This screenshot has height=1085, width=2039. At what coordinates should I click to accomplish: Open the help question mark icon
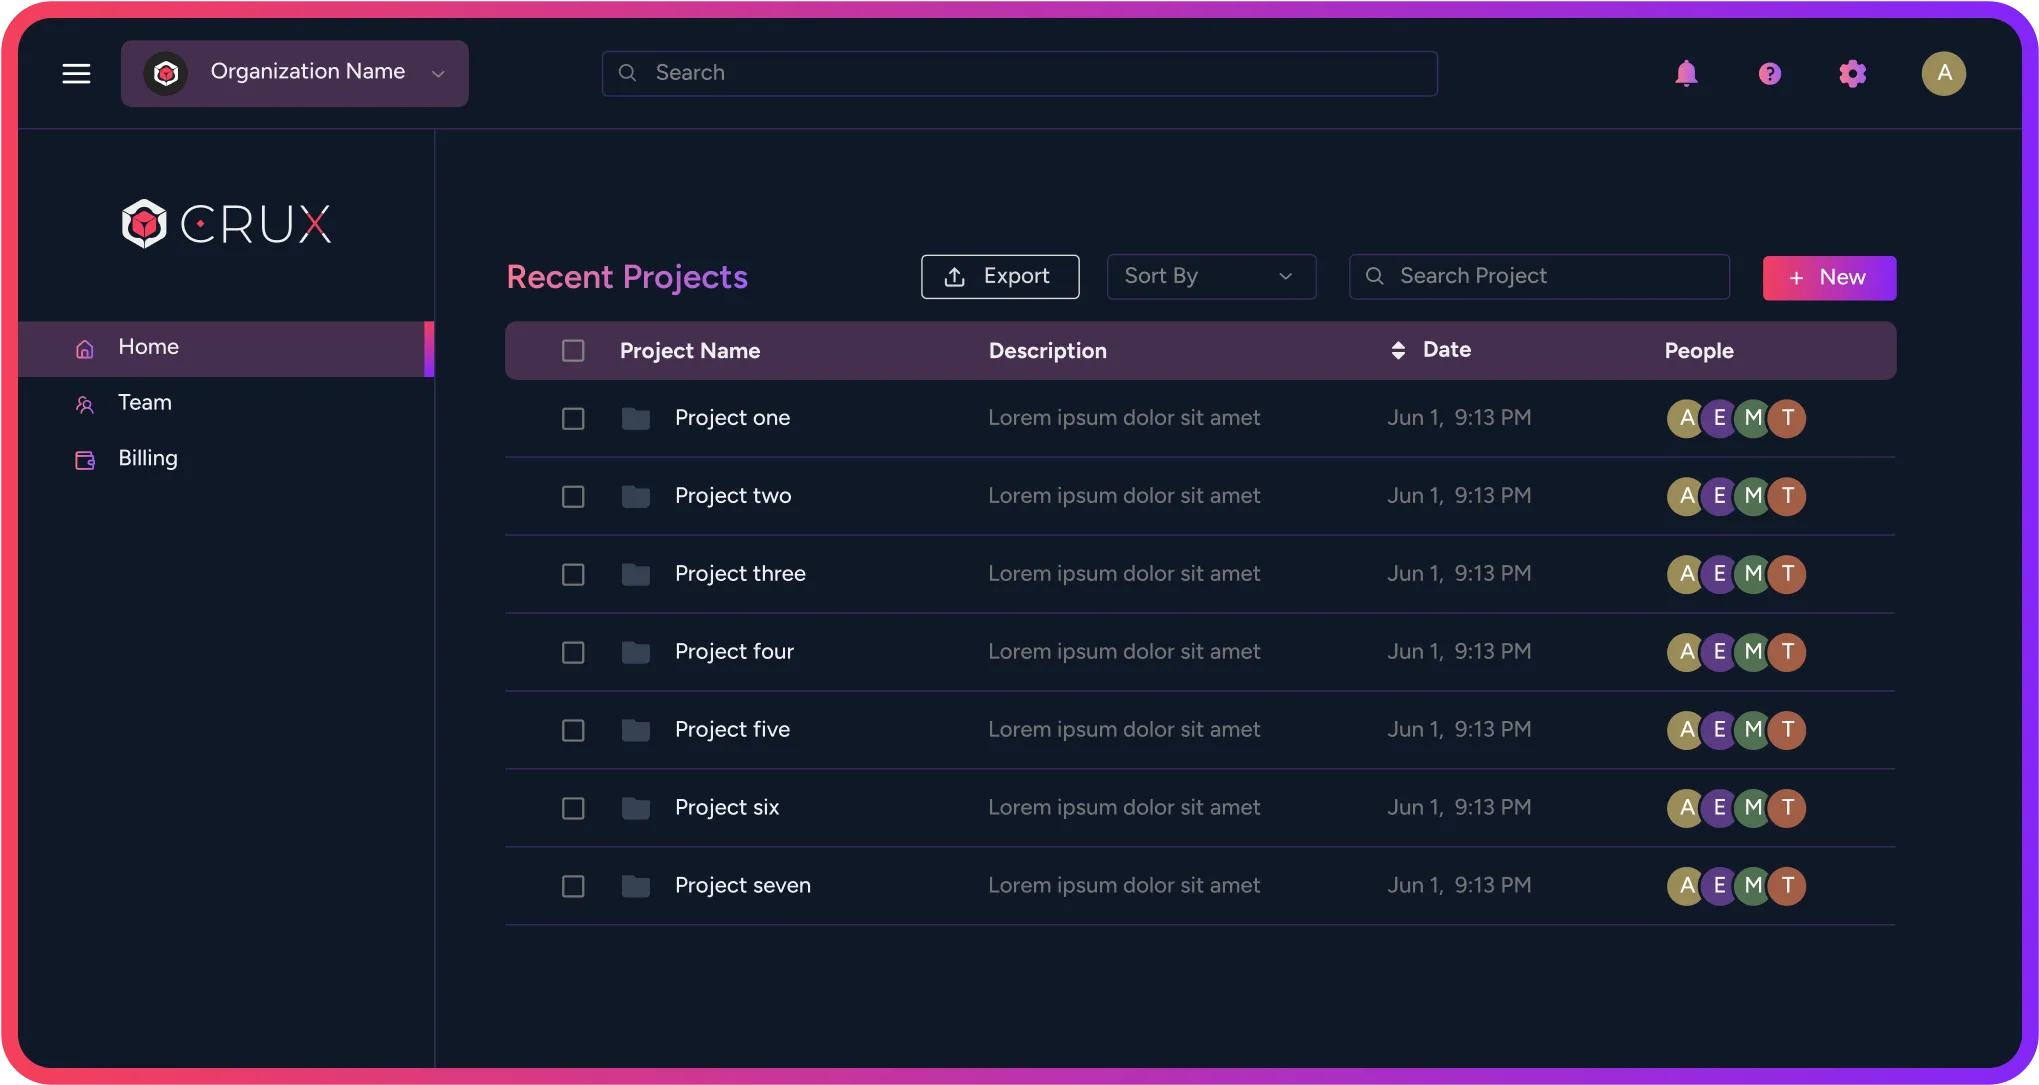pyautogui.click(x=1769, y=73)
